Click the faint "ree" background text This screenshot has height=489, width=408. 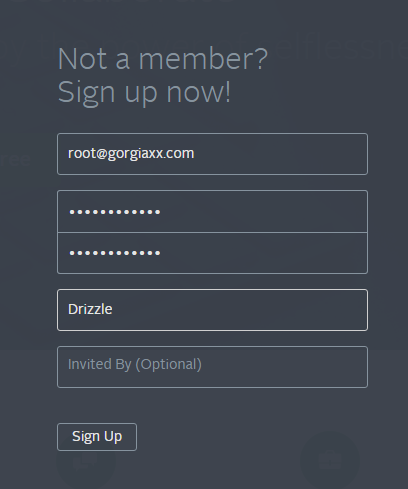pos(15,159)
